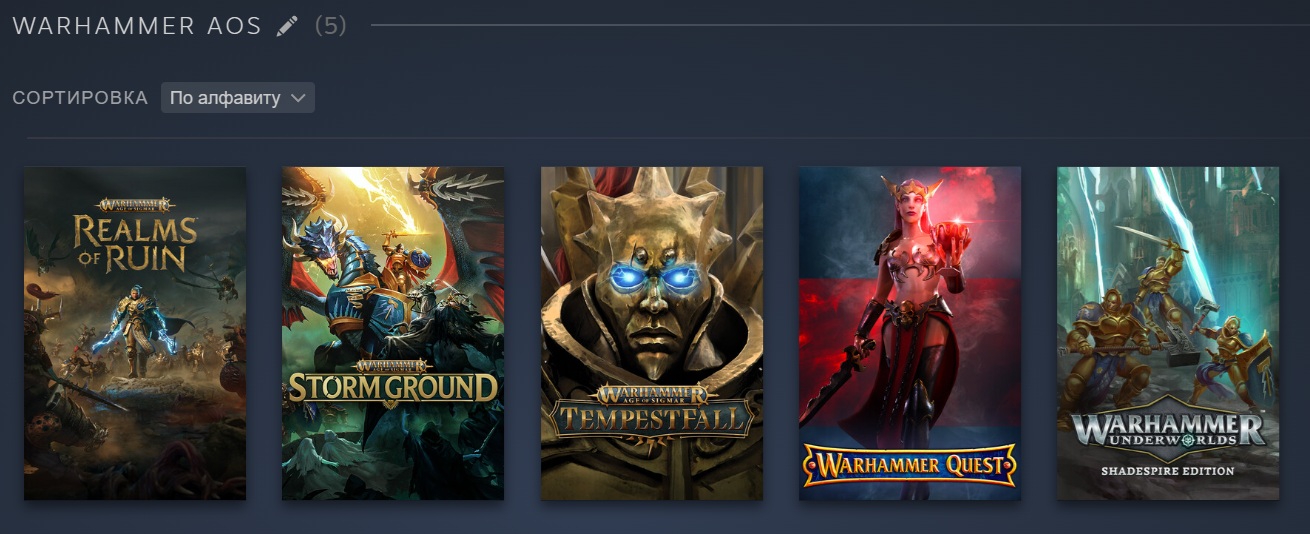This screenshot has width=1310, height=534.
Task: Click the Tempestfall title plaque
Action: [x=652, y=411]
